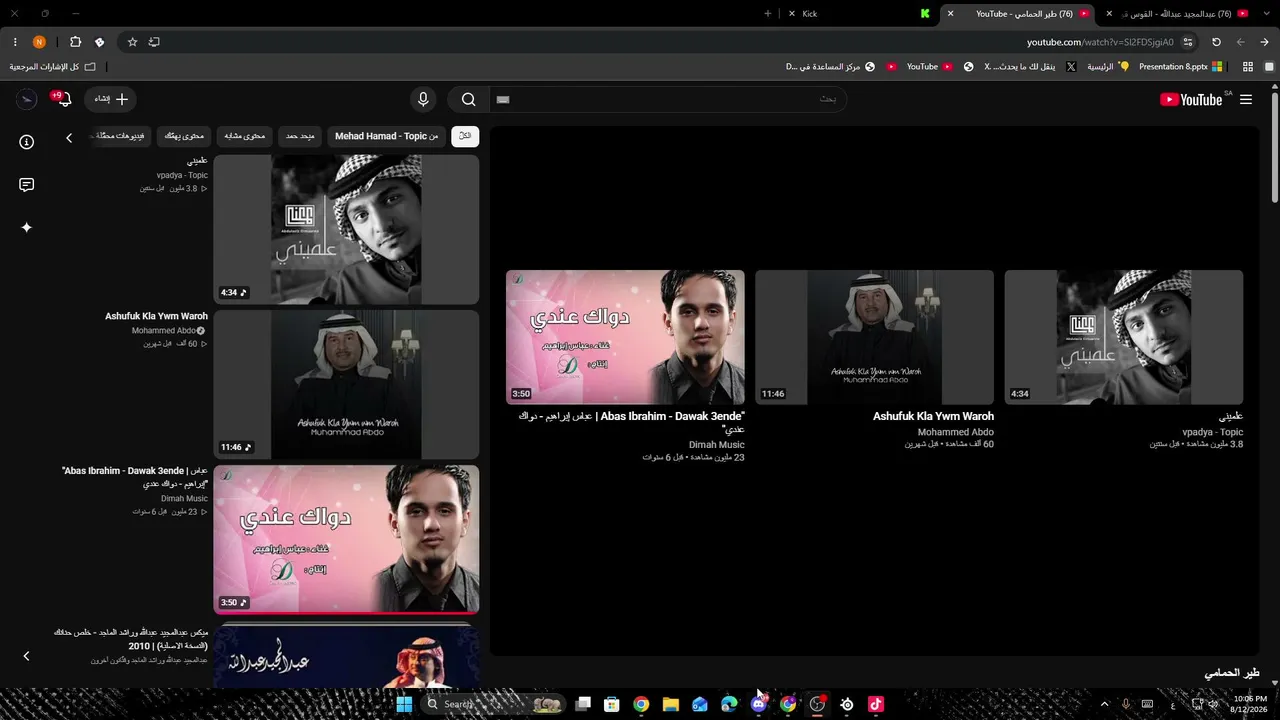Open the YouTube bookmark in bookmarks bar
This screenshot has height=720, width=1280.
(x=929, y=67)
